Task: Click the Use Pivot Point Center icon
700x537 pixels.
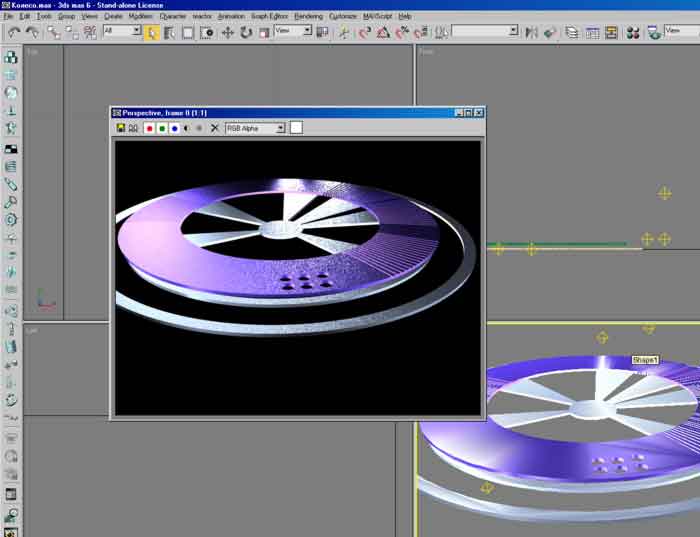Action: (322, 32)
